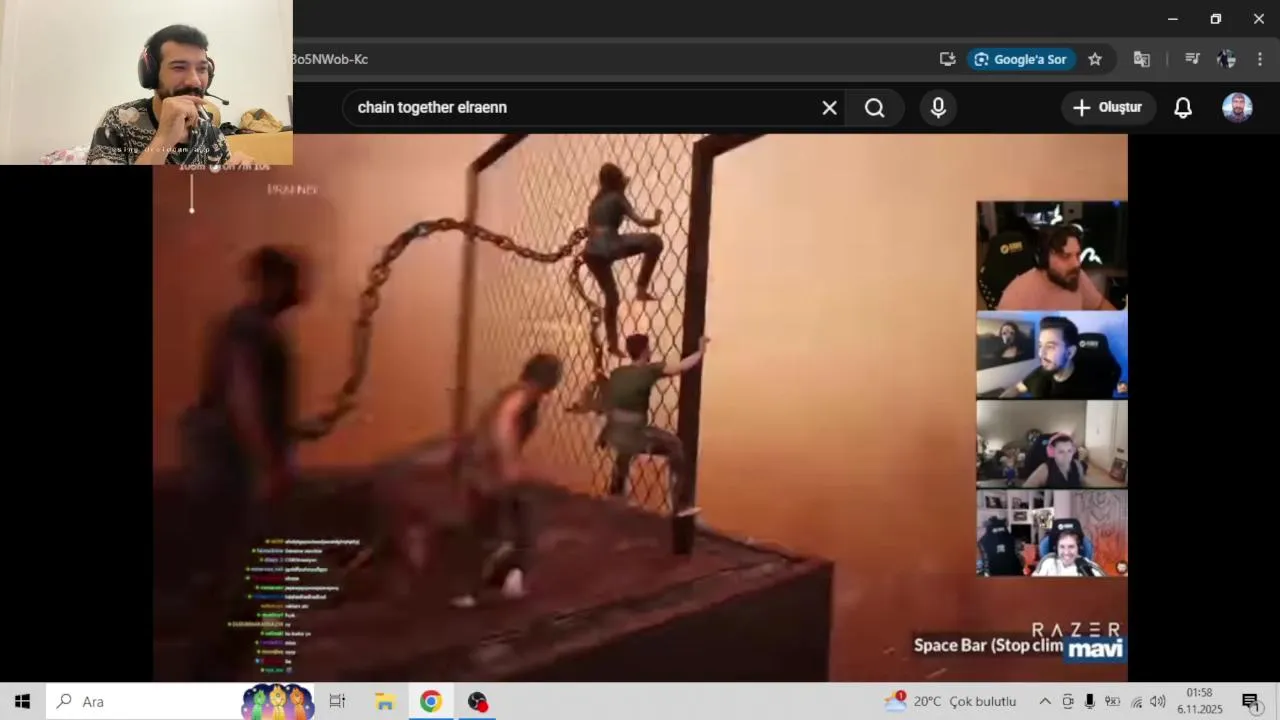Expand hidden system tray icons
Image resolution: width=1280 pixels, height=720 pixels.
pos(1045,701)
